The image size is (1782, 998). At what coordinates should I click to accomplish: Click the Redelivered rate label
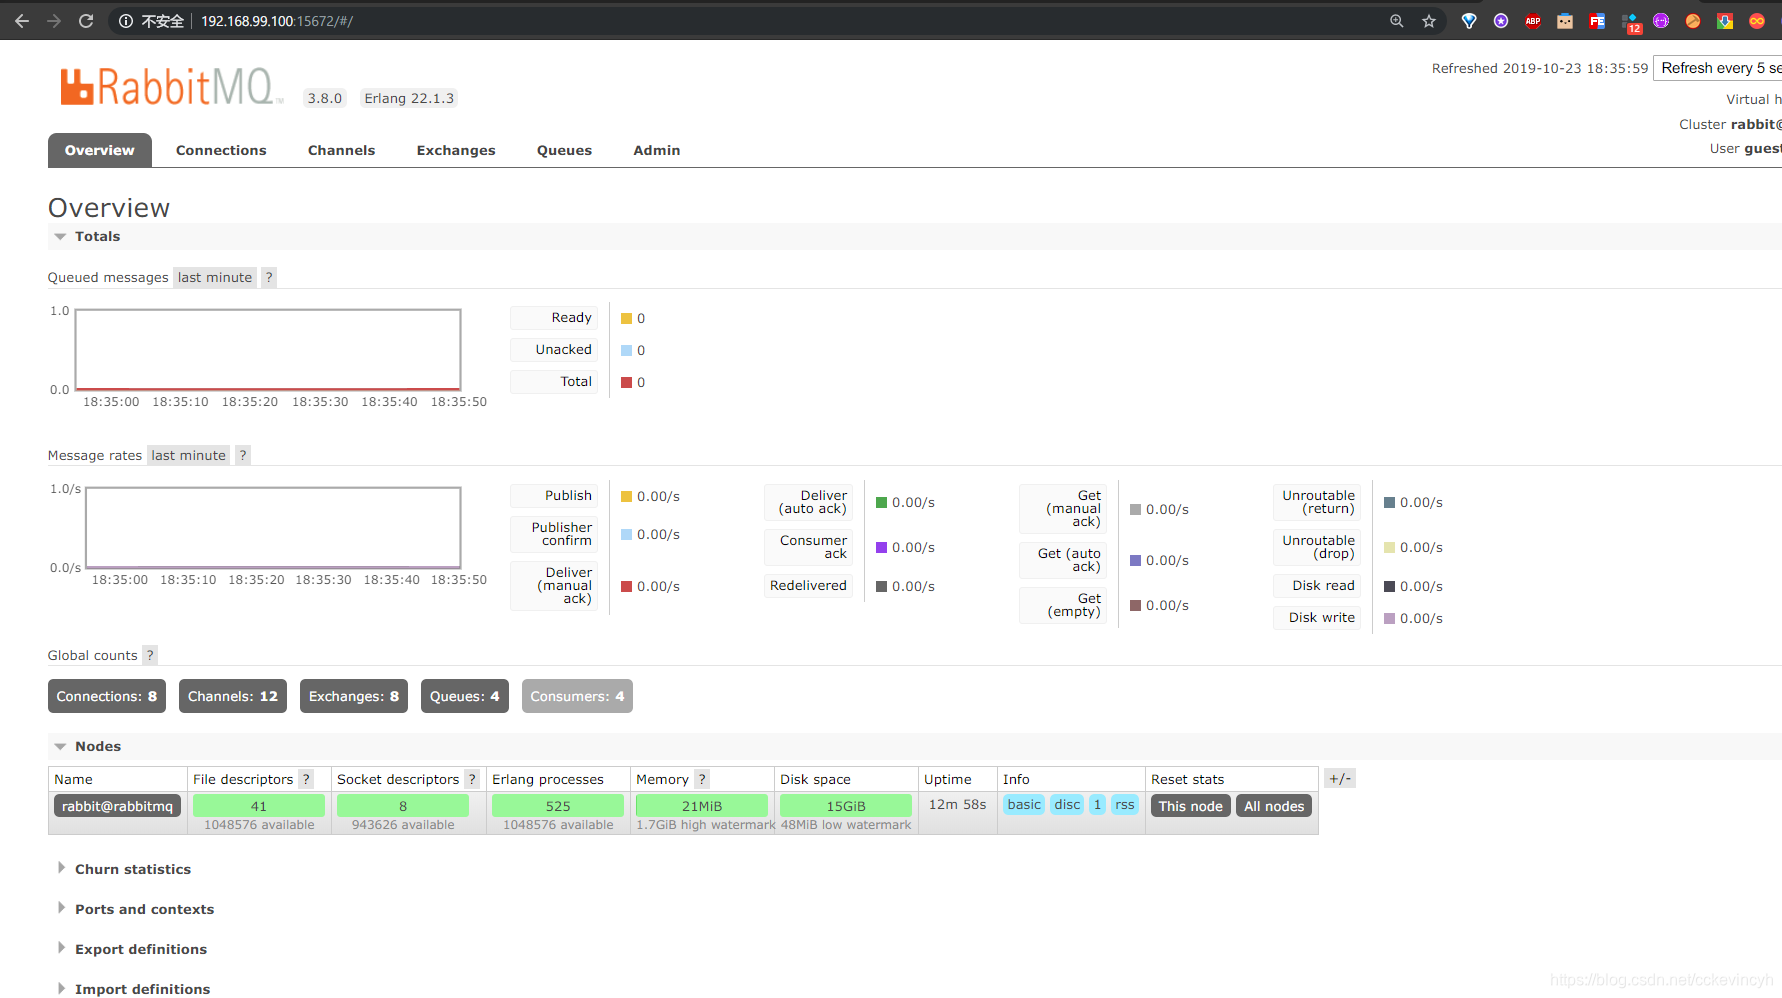tap(808, 585)
